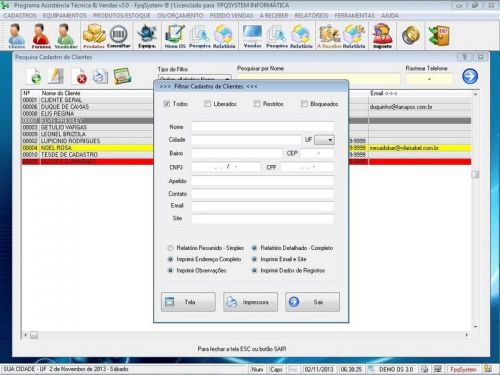
Task: Click the Cidade input field
Action: pos(246,140)
